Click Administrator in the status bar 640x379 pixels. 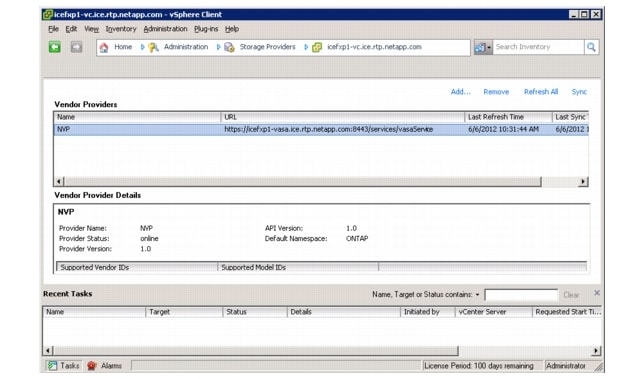[566, 366]
